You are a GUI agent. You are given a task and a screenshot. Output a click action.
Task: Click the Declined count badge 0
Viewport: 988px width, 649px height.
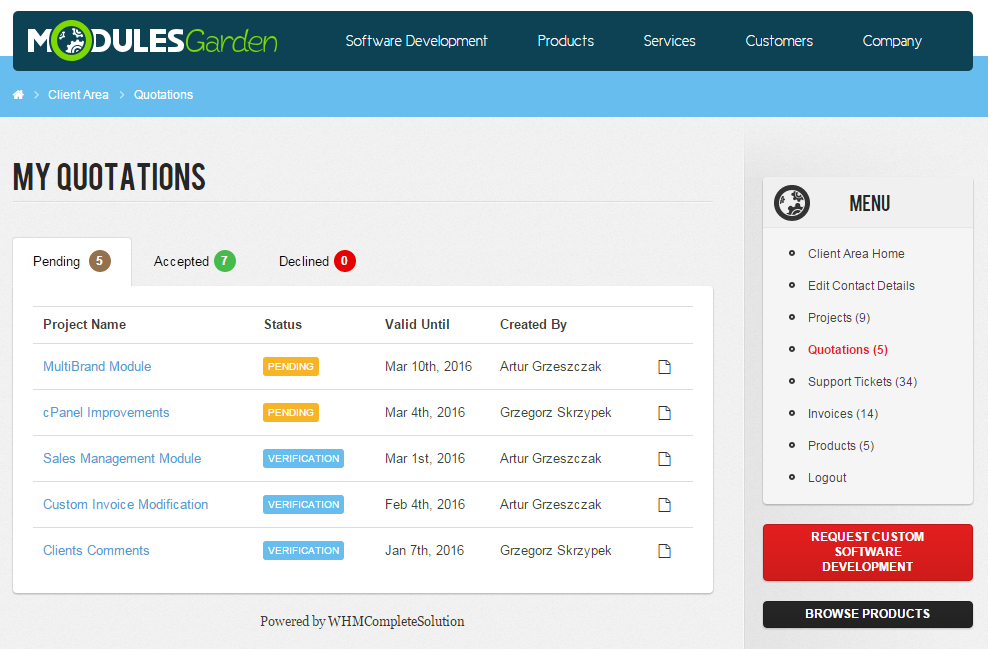coord(345,261)
